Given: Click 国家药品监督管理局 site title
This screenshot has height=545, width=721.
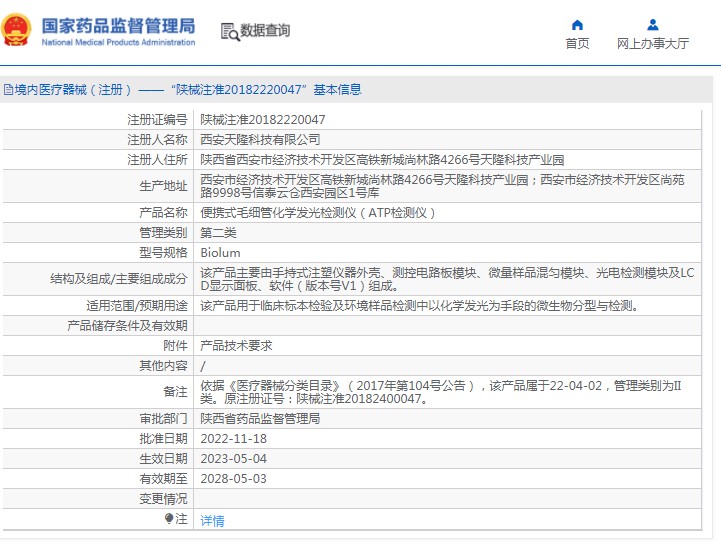Looking at the screenshot, I should pyautogui.click(x=118, y=26).
